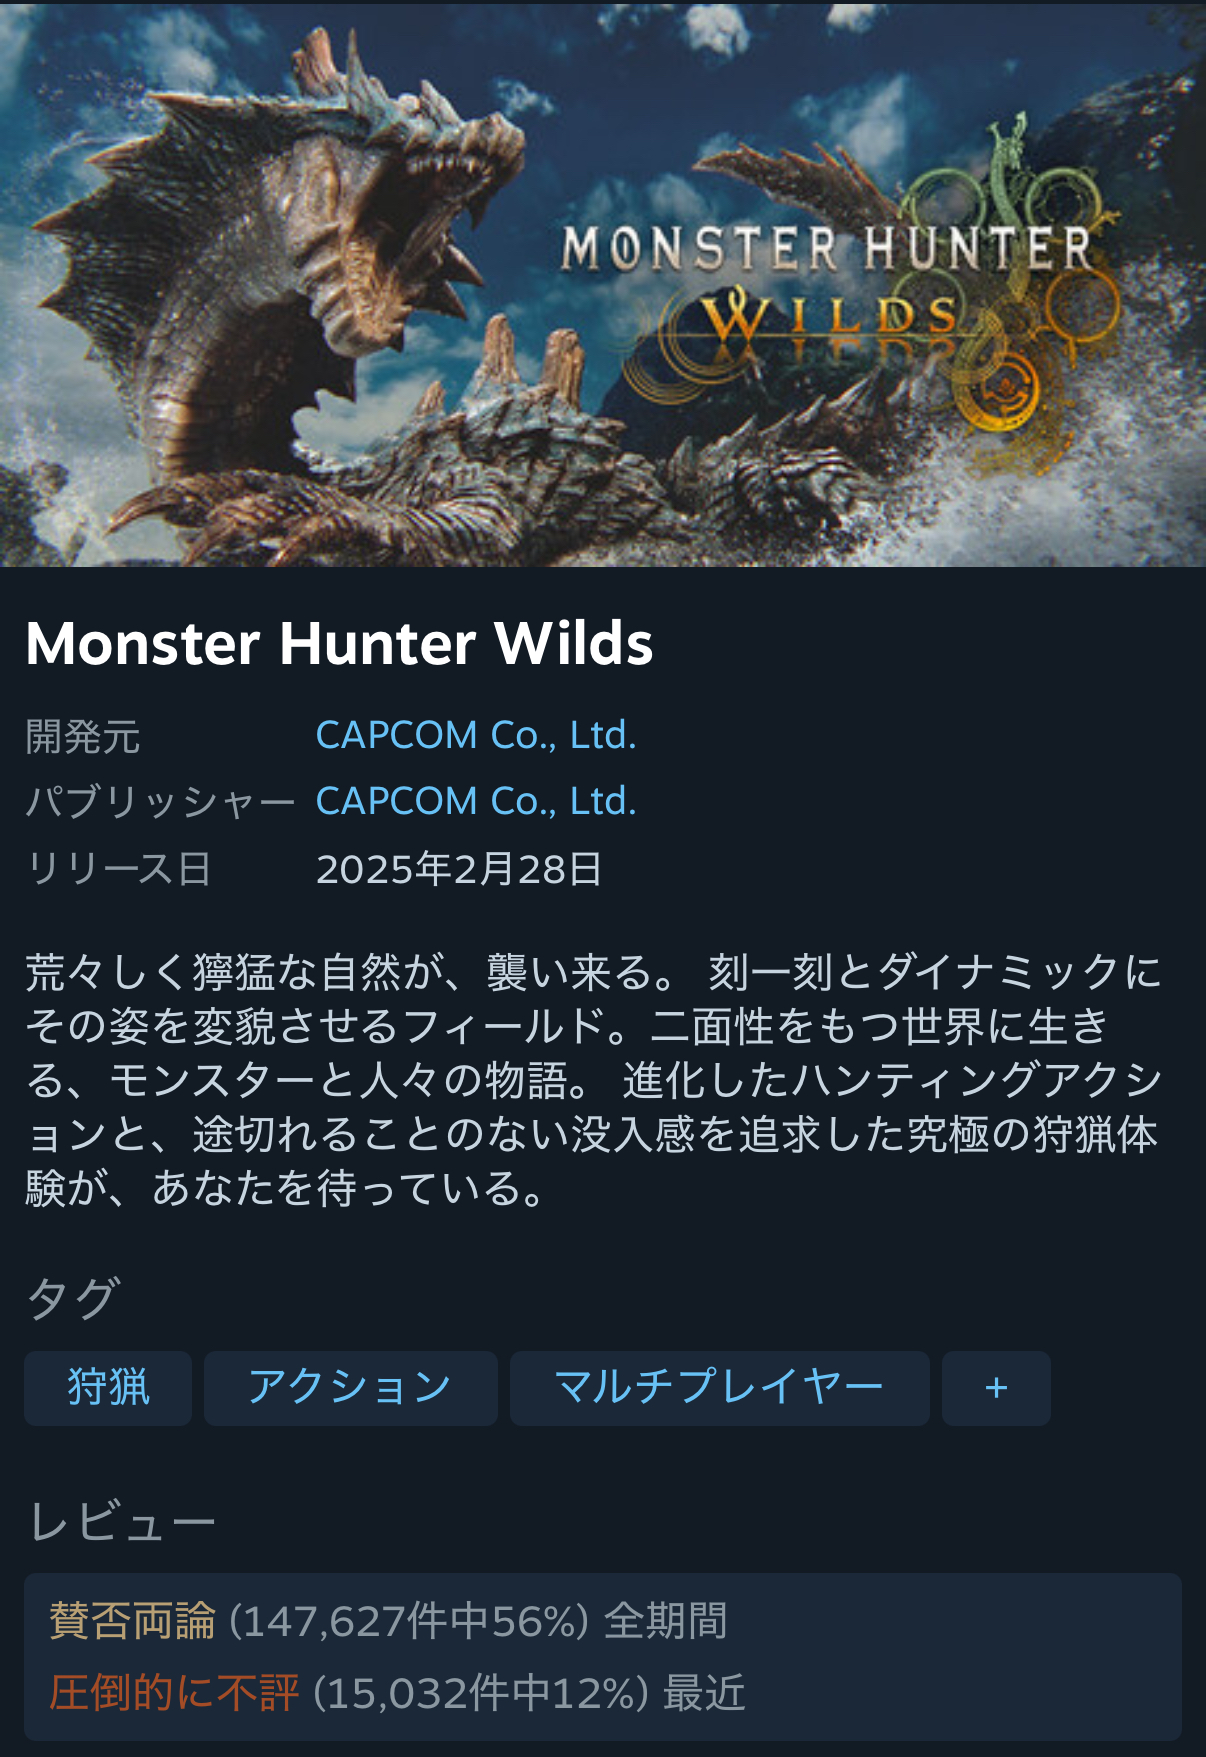The height and width of the screenshot is (1757, 1206).
Task: Select the マルチプレイヤー tag
Action: point(720,1388)
